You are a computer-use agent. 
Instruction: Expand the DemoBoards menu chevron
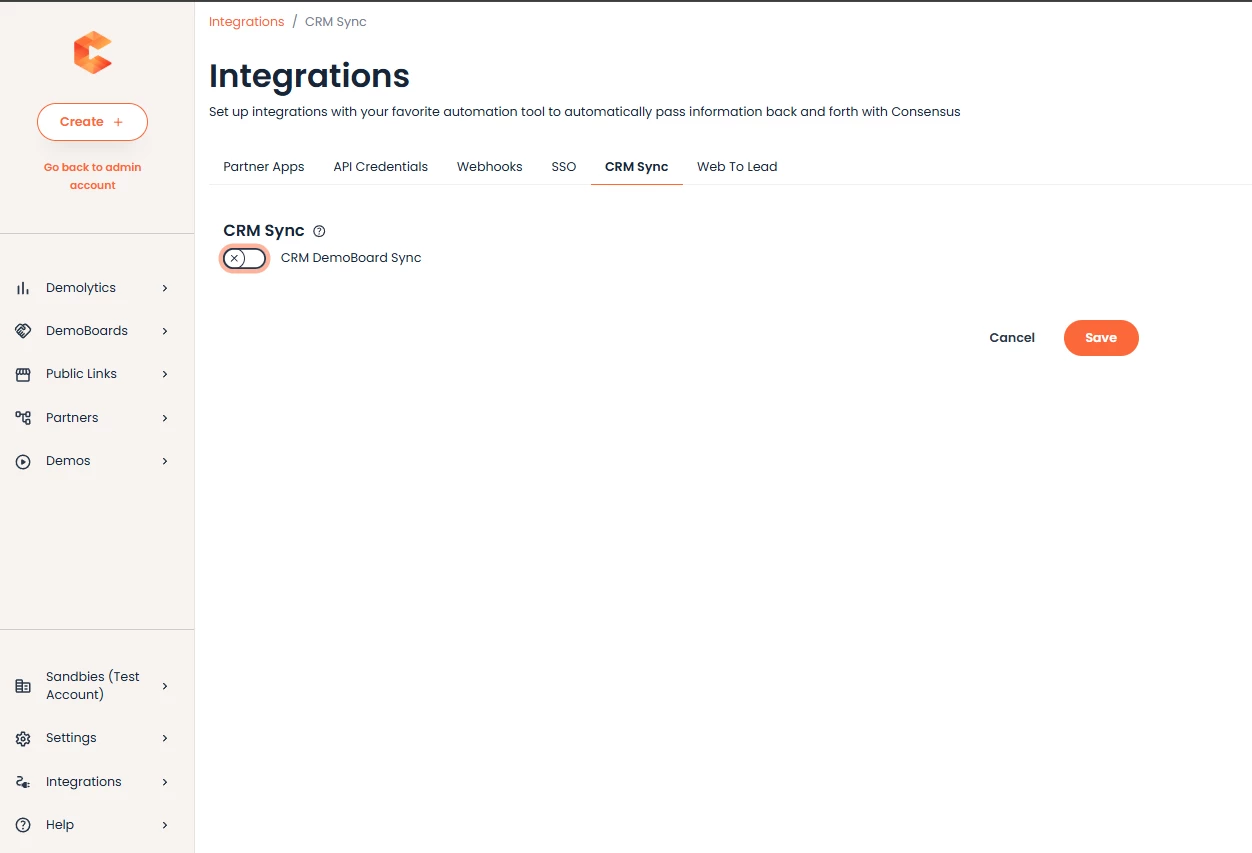165,331
